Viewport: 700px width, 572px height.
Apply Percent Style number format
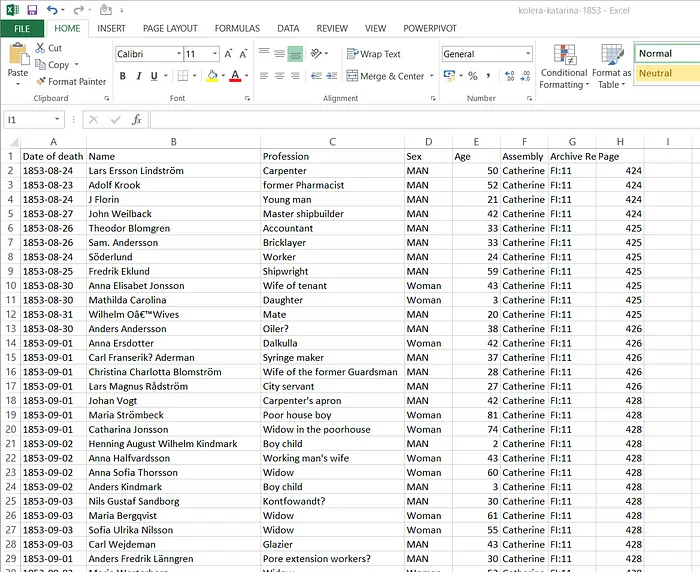point(473,76)
